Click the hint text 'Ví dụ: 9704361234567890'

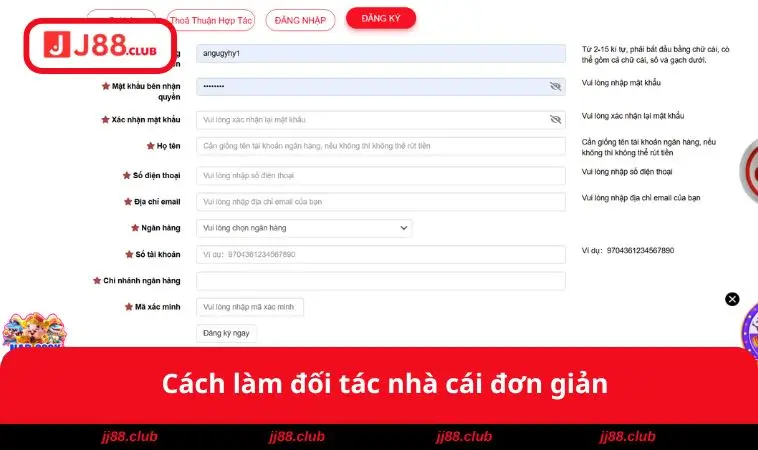(x=627, y=250)
